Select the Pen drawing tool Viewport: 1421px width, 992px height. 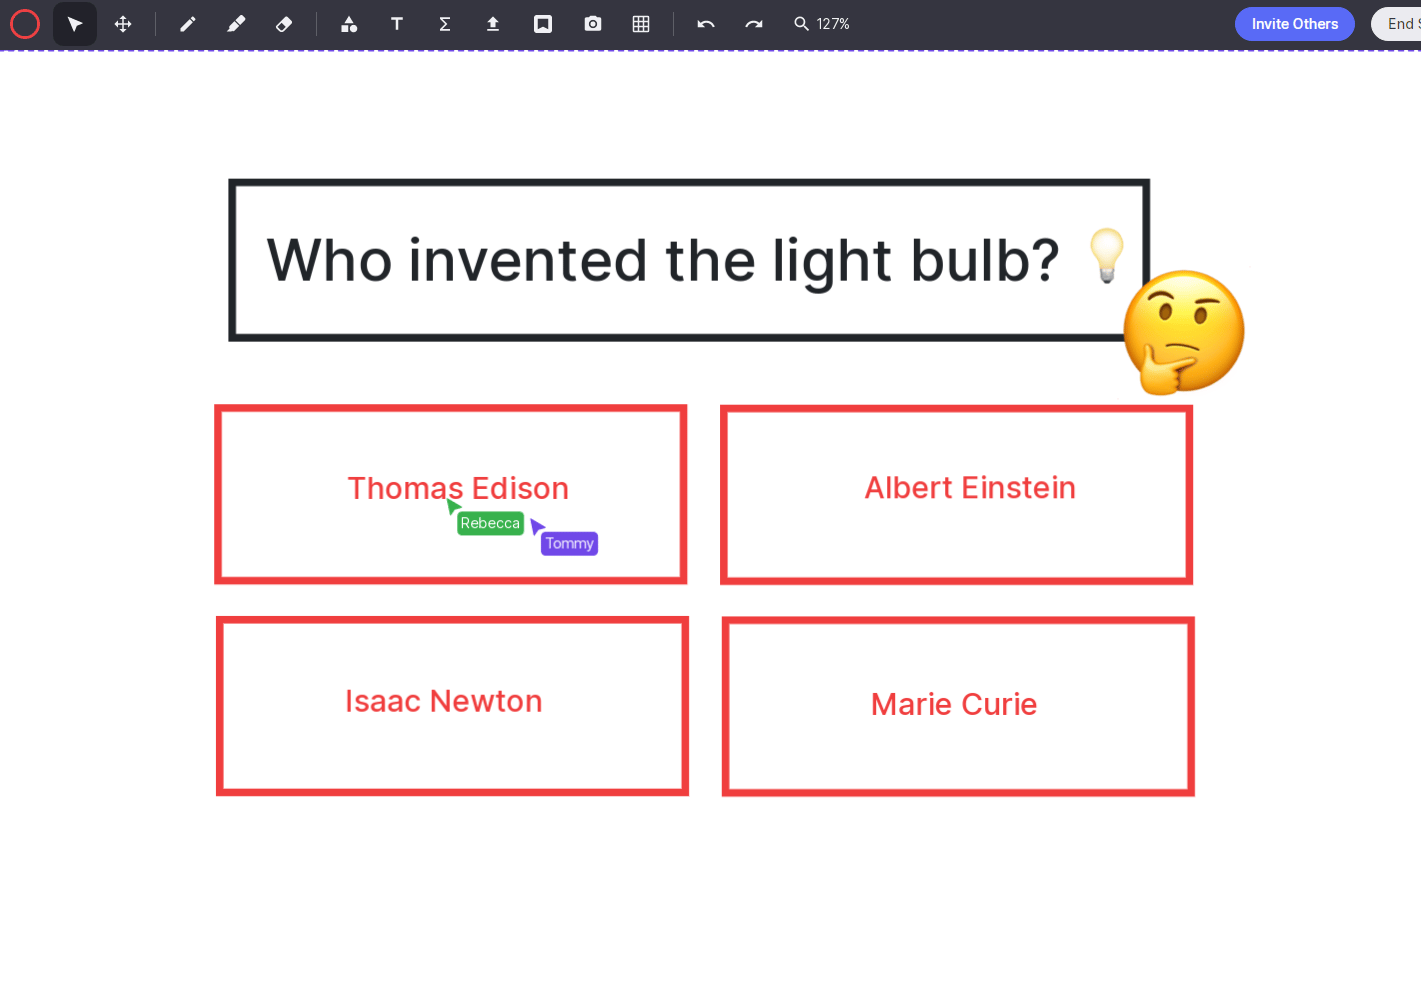coord(187,24)
